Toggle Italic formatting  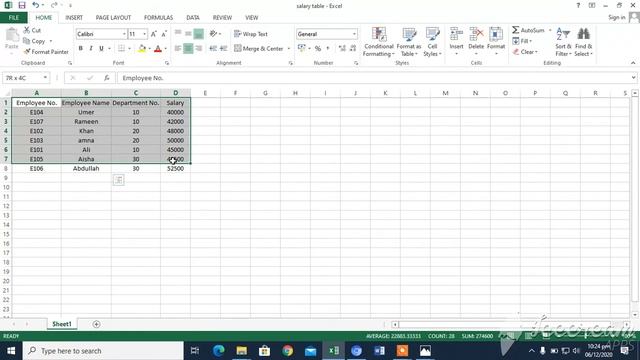point(91,49)
